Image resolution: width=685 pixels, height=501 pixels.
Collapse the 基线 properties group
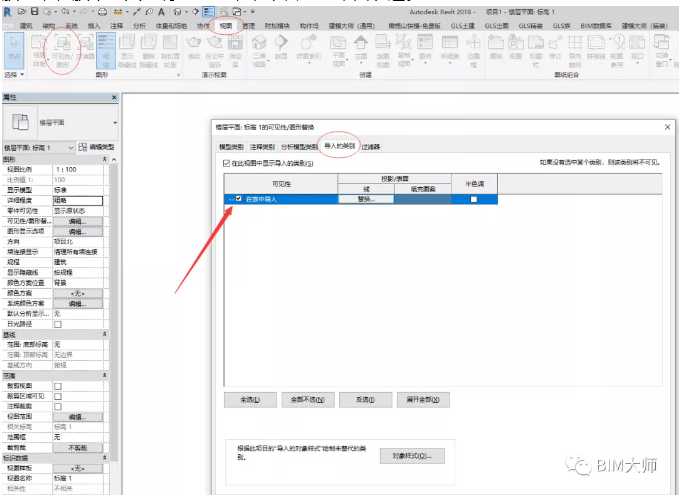(104, 334)
